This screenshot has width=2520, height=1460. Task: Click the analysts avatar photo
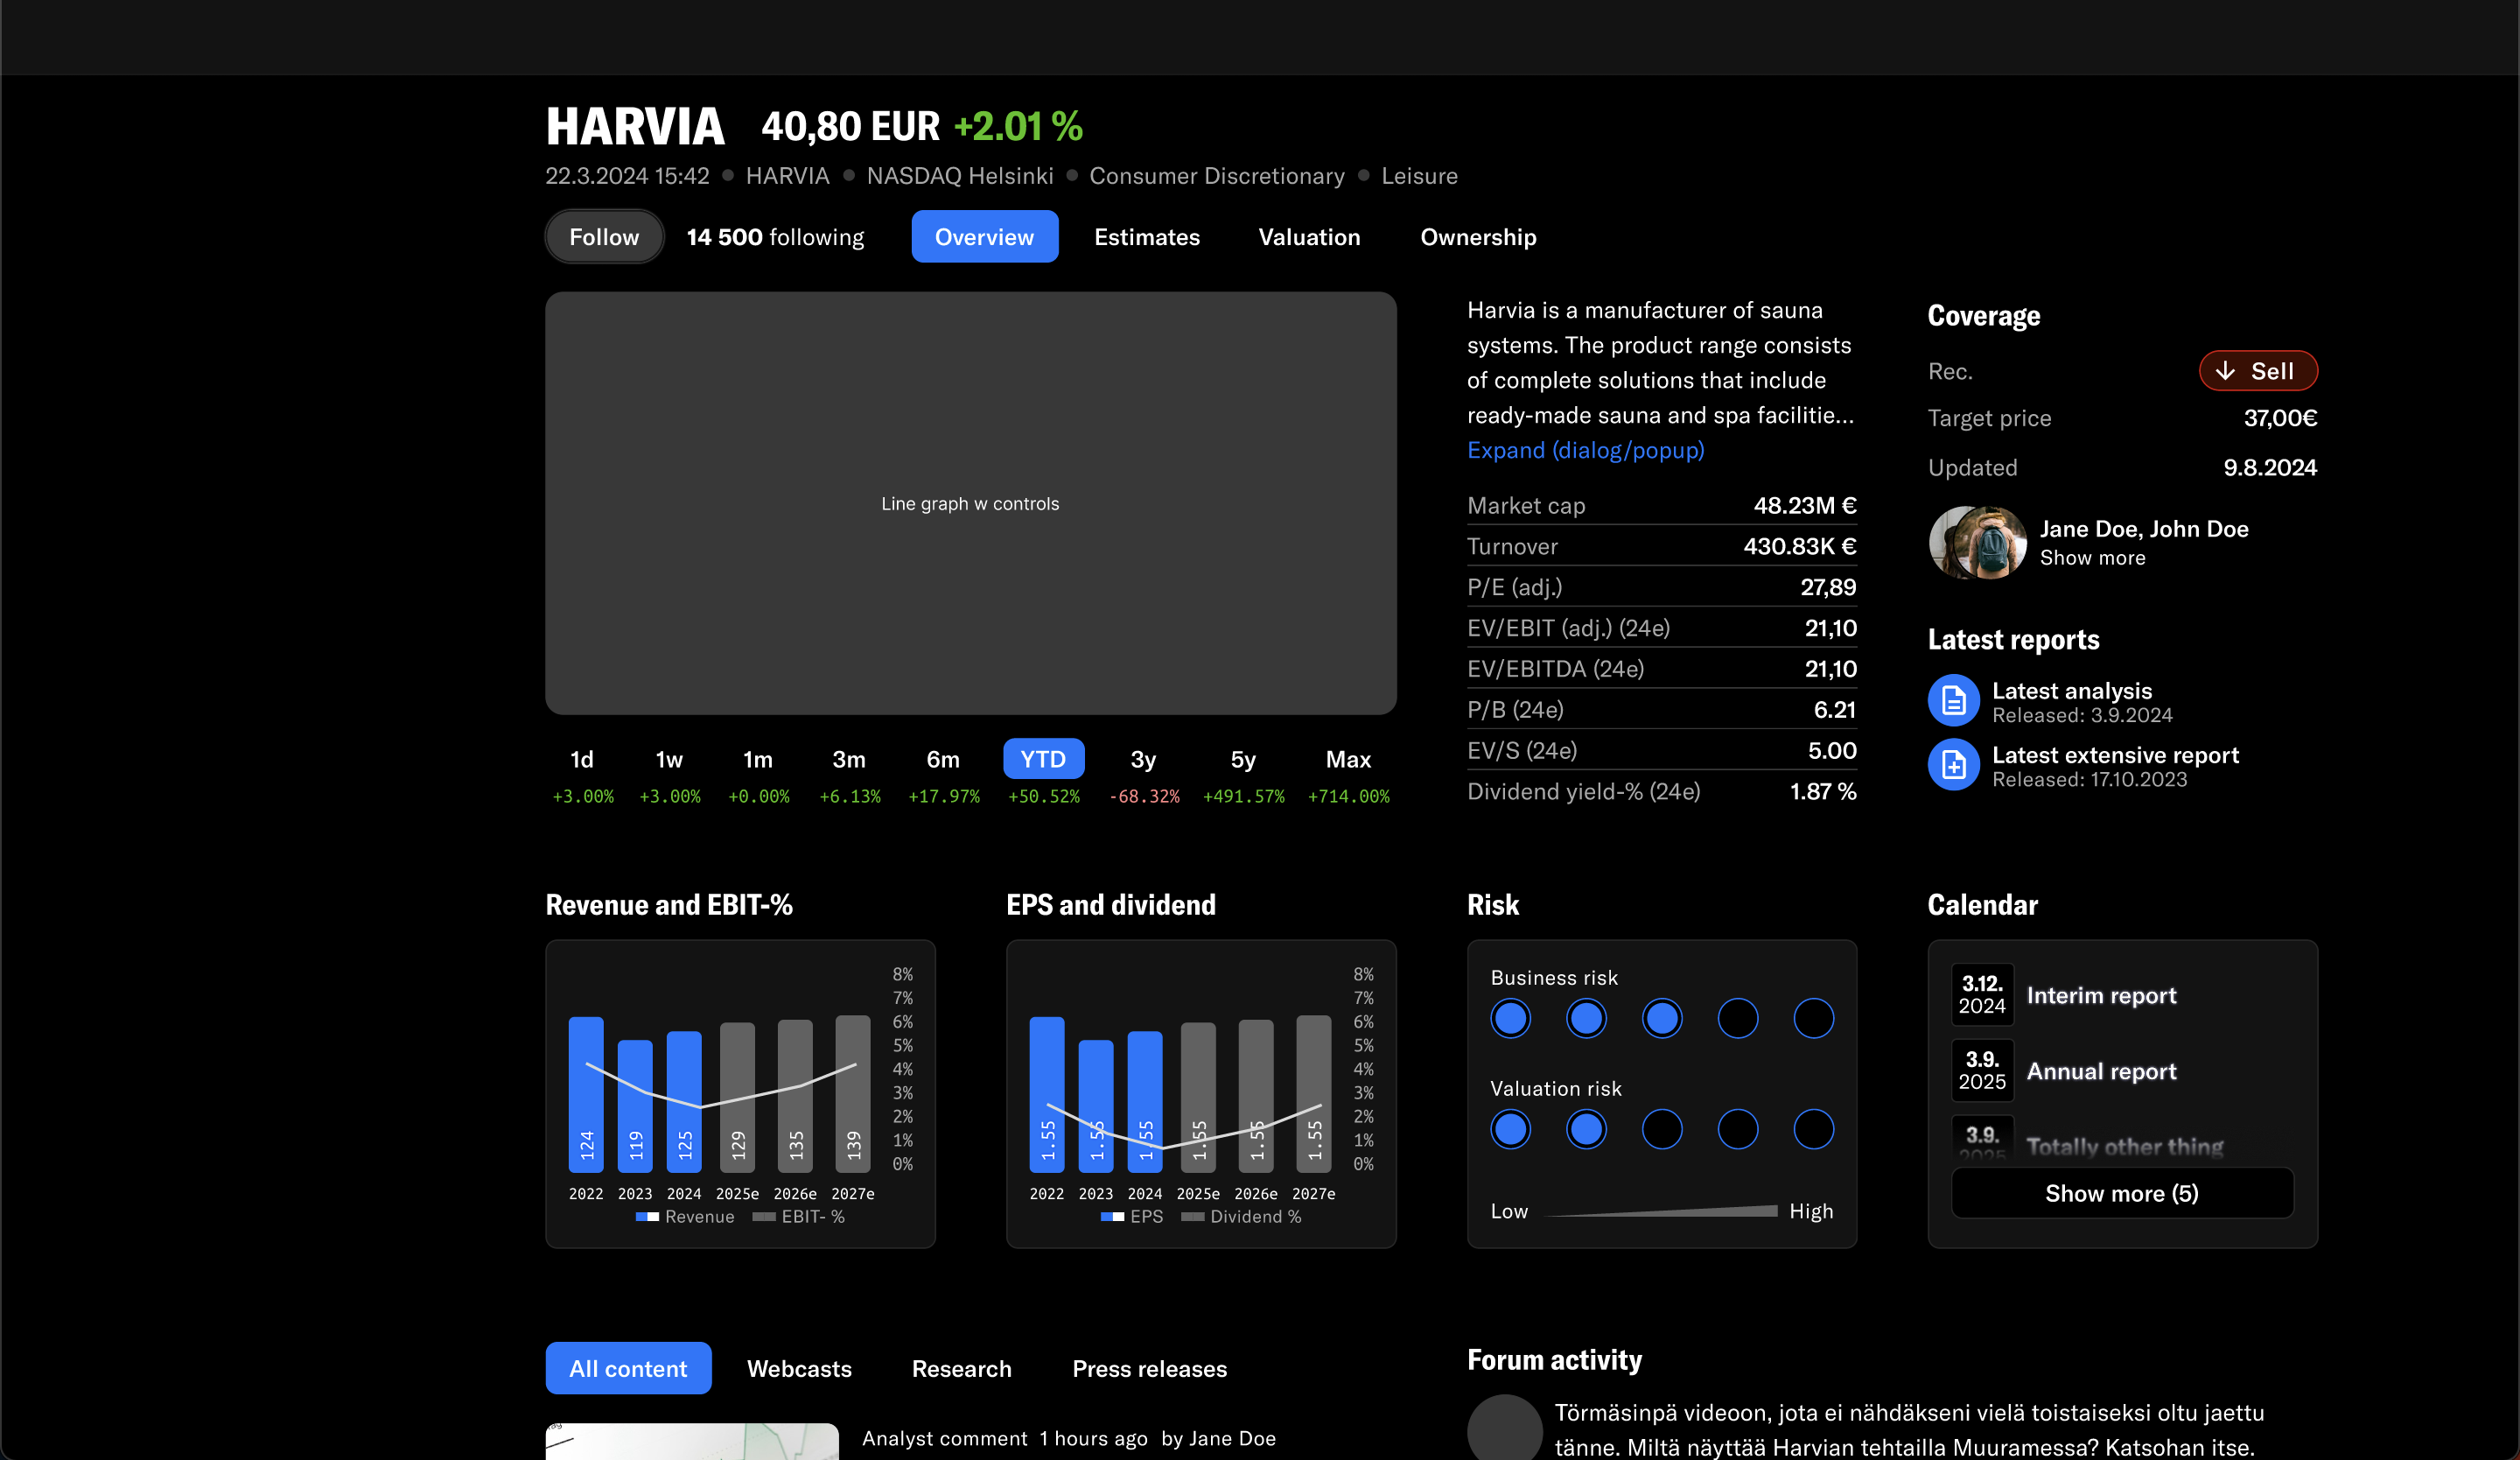coord(1977,542)
